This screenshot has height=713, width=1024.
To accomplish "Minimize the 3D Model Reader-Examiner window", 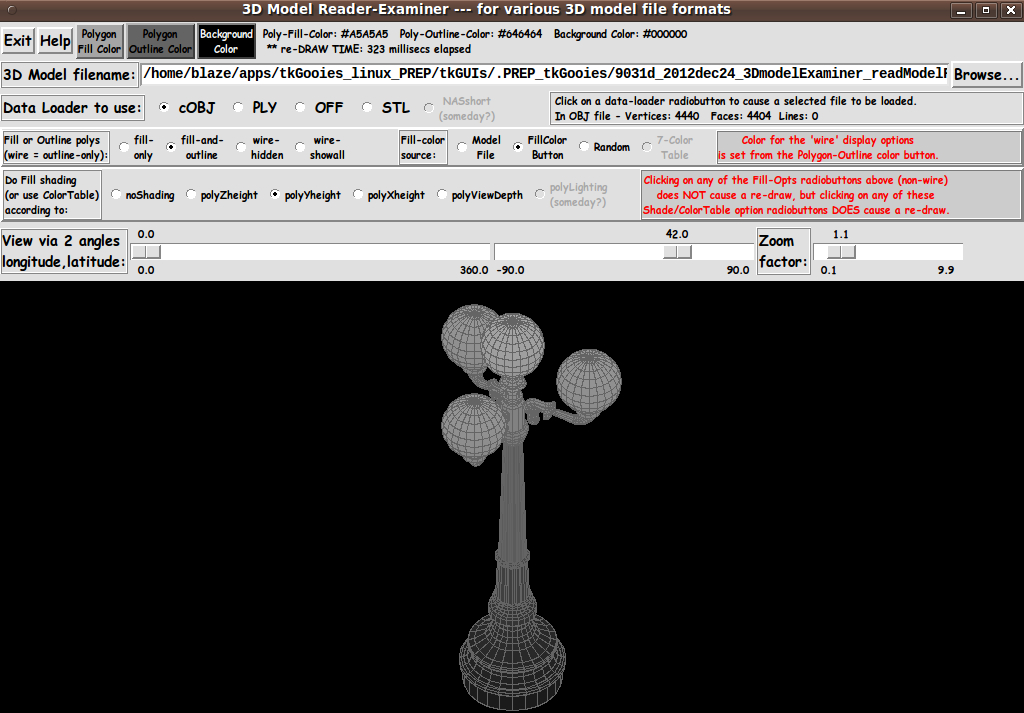I will 961,10.
